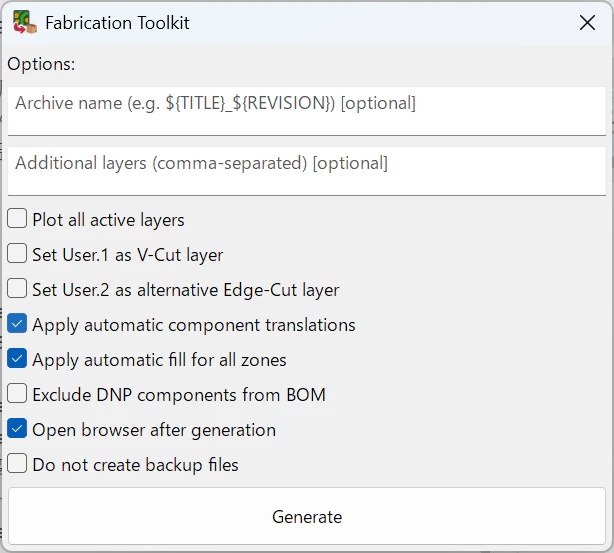Click the 'Set User.1 as V-Cut layer' label

128,255
